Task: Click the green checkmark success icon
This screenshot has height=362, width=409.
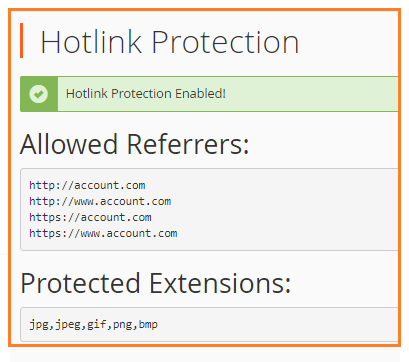Action: pos(39,94)
